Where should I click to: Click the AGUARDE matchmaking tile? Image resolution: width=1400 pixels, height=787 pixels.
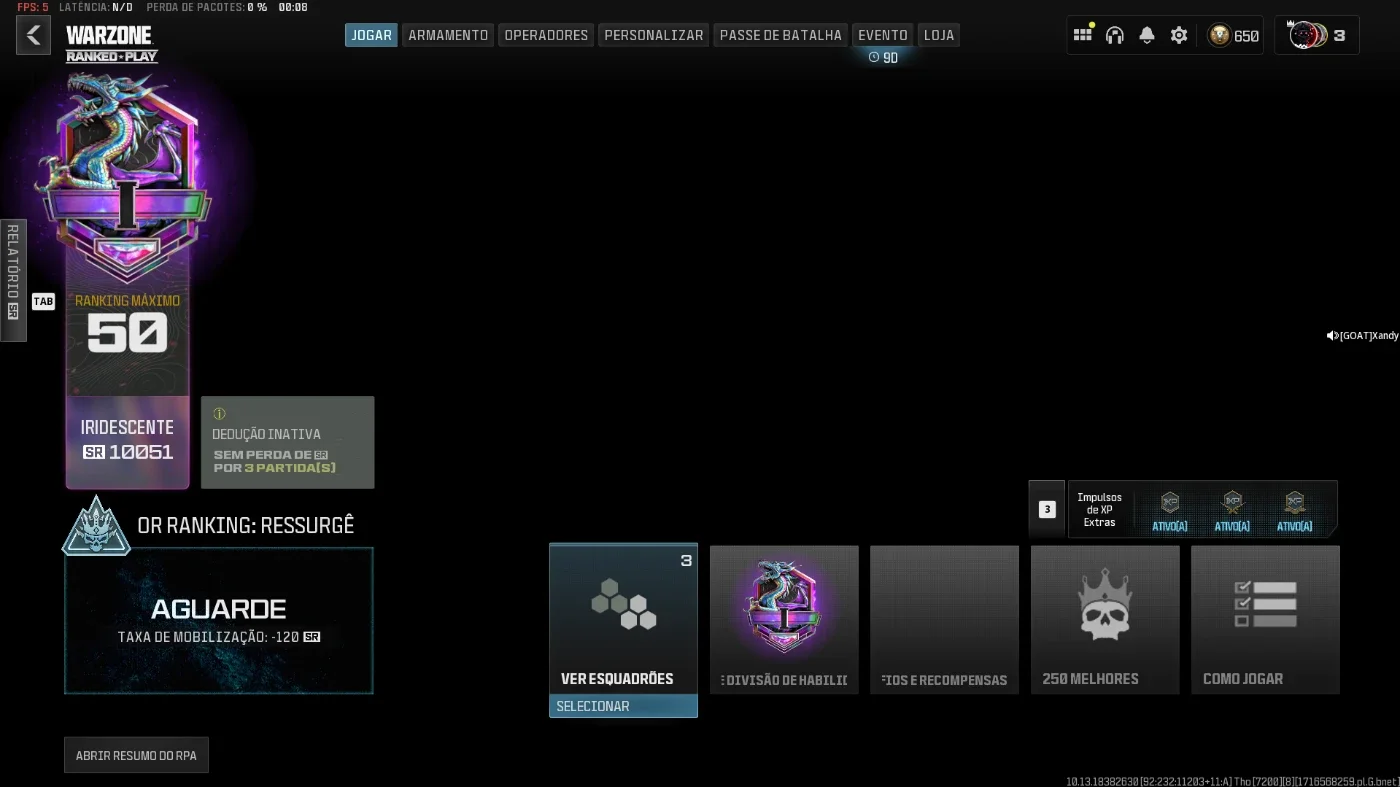[x=219, y=620]
